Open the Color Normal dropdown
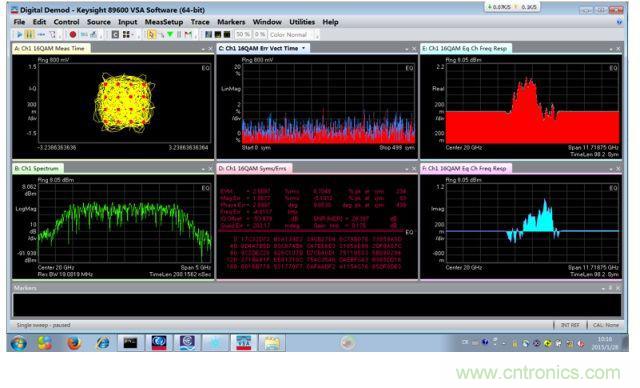Viewport: 640px width, 388px height. [291, 35]
